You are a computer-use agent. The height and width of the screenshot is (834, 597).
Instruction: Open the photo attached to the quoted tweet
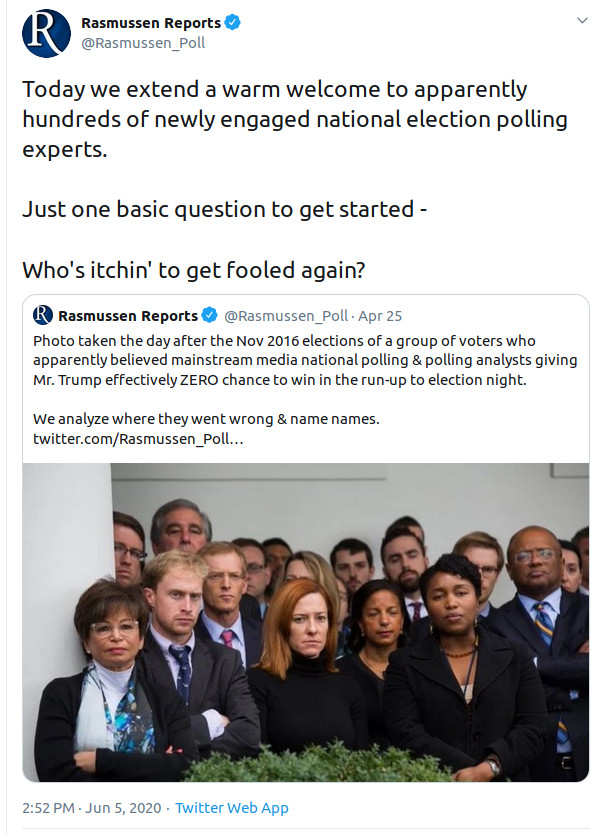click(300, 620)
